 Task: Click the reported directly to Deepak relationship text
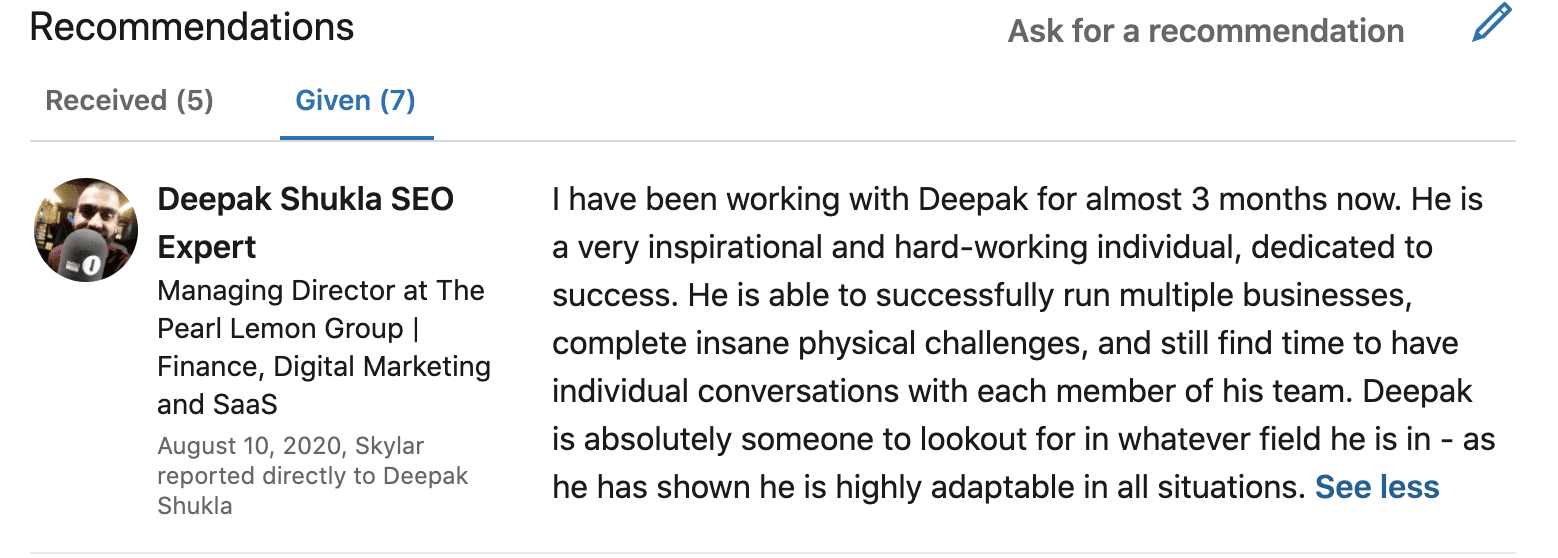313,476
